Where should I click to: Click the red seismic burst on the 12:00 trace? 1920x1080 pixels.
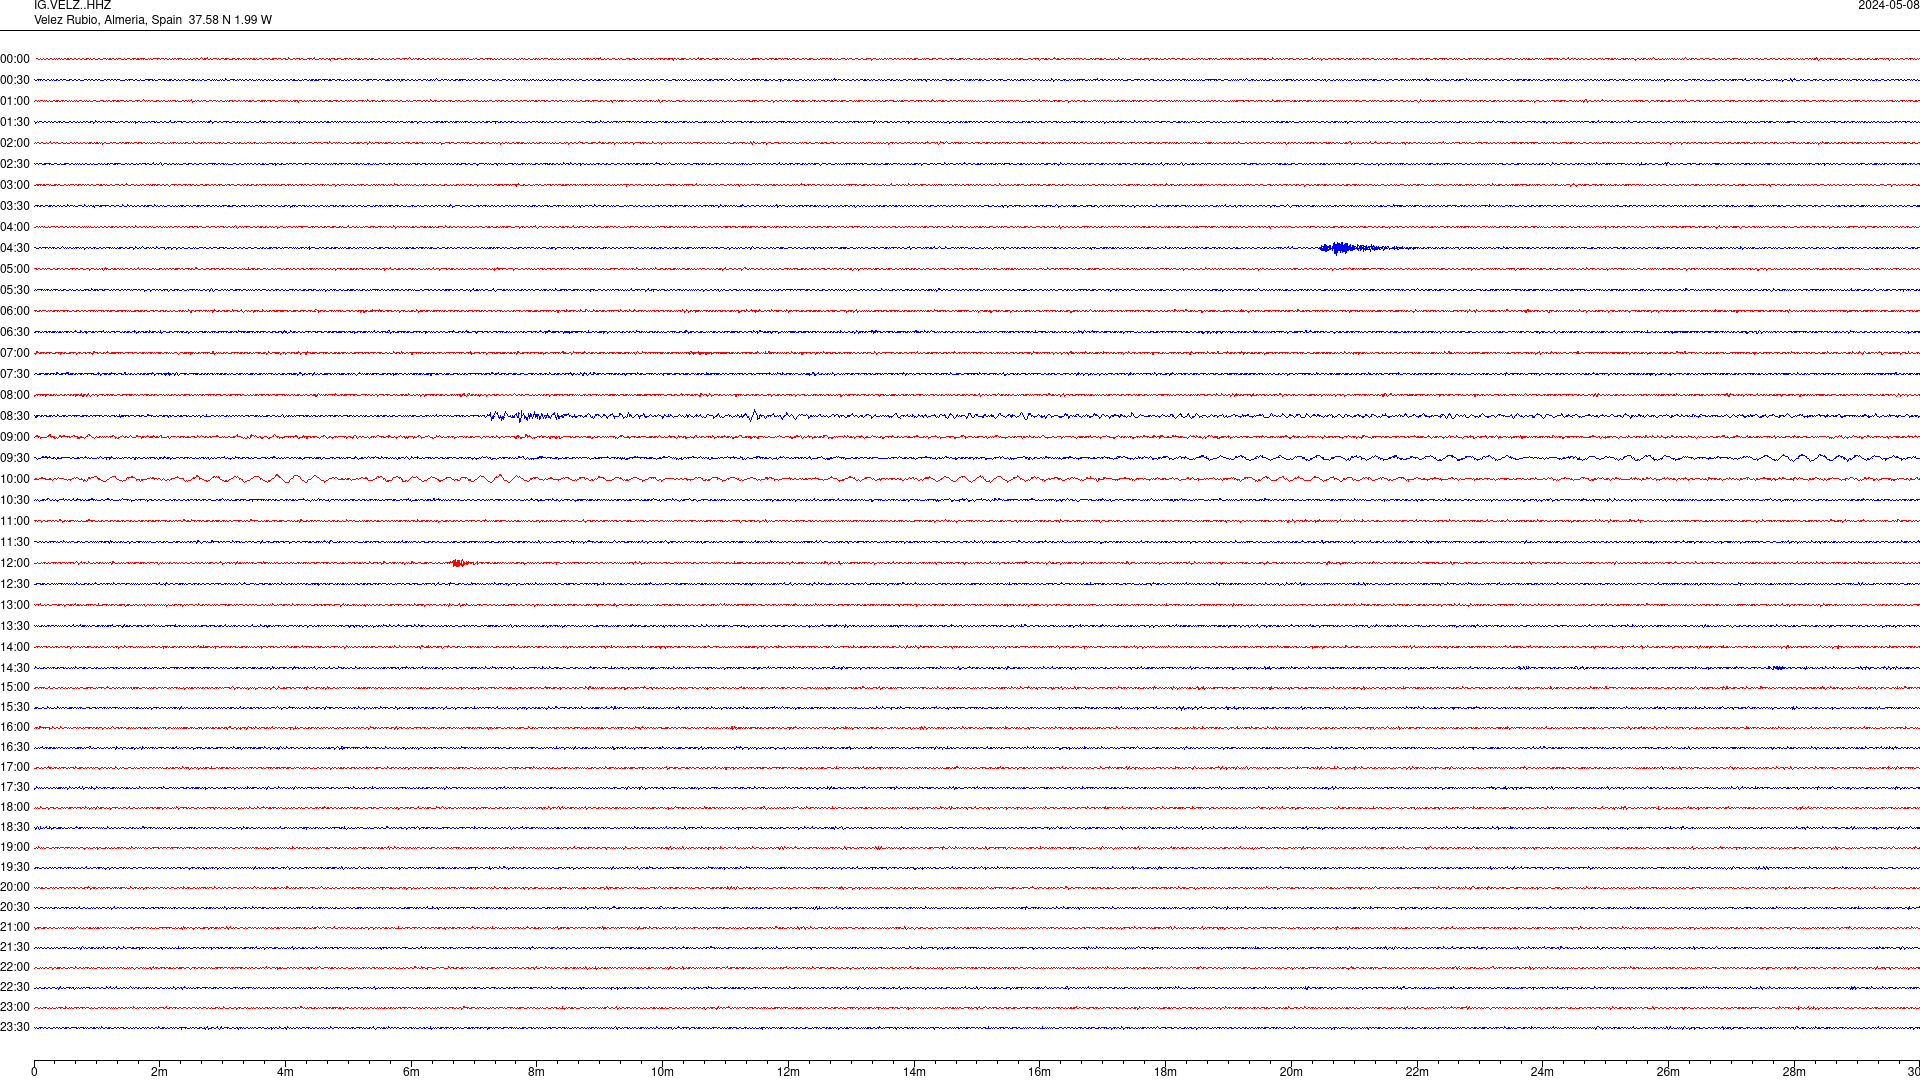(x=460, y=563)
